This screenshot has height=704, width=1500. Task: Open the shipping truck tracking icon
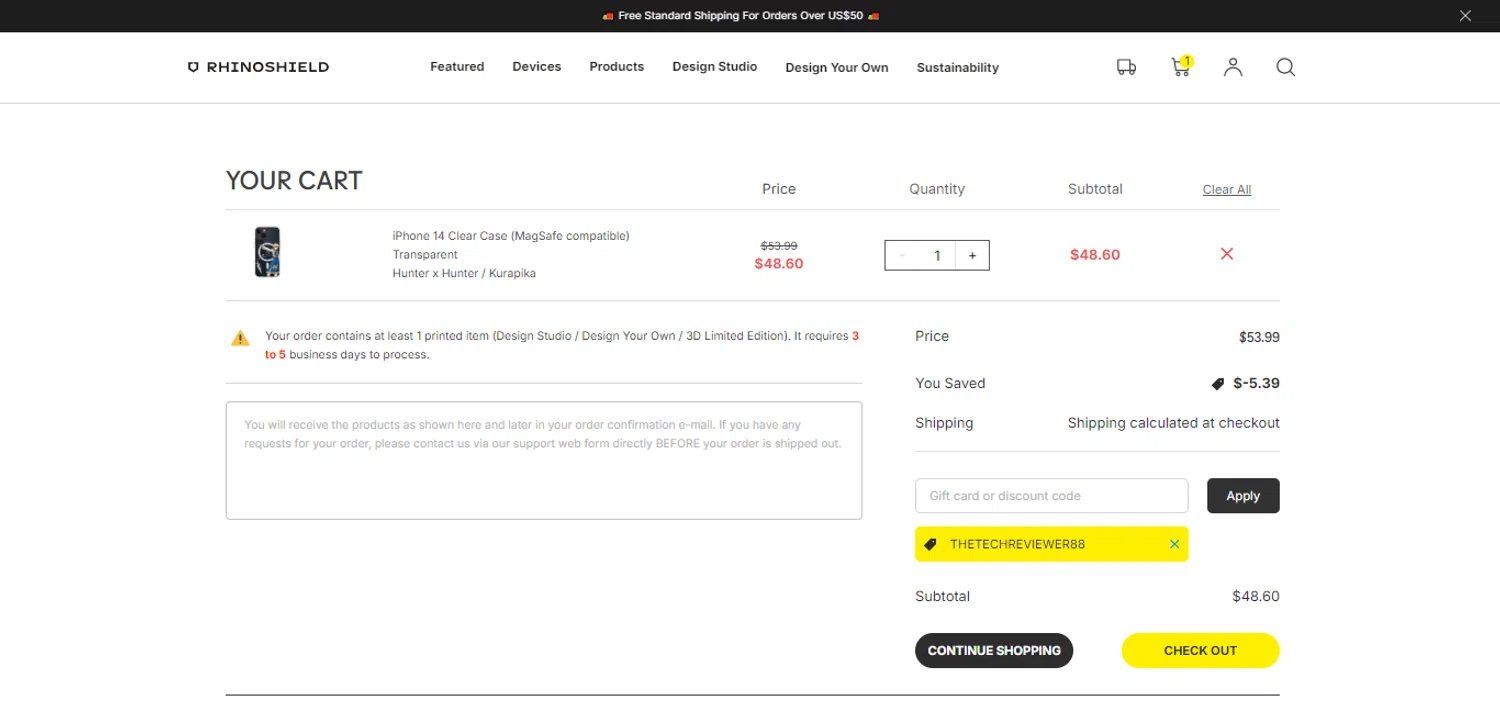[x=1126, y=67]
